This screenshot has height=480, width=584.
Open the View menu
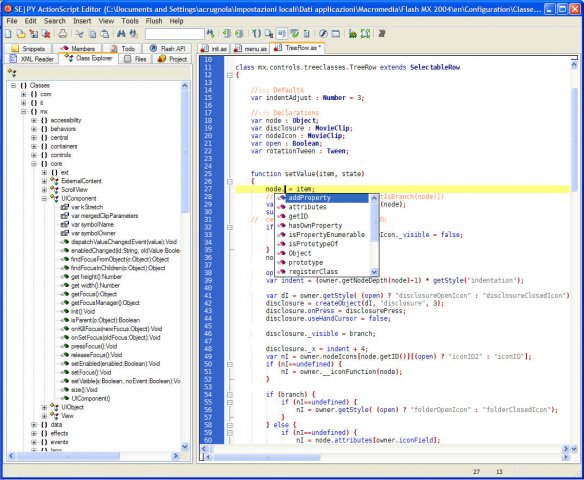pos(106,21)
